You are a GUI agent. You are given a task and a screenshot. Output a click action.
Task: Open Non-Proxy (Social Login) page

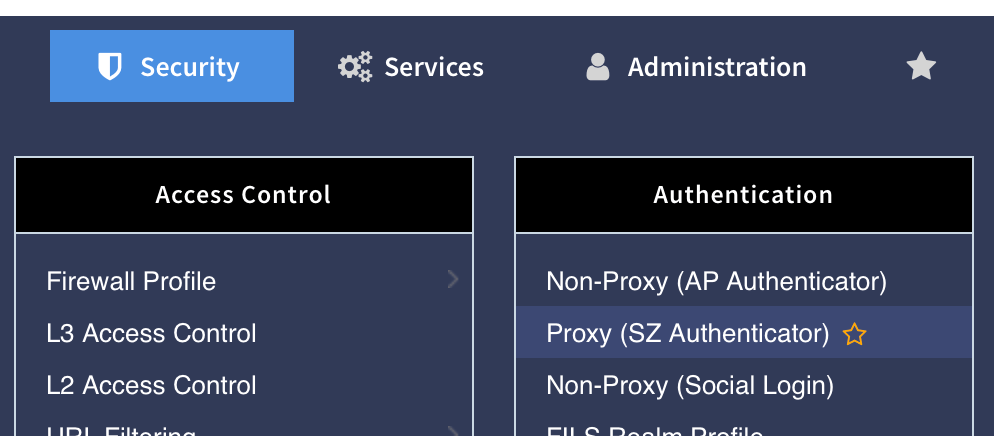tap(690, 386)
